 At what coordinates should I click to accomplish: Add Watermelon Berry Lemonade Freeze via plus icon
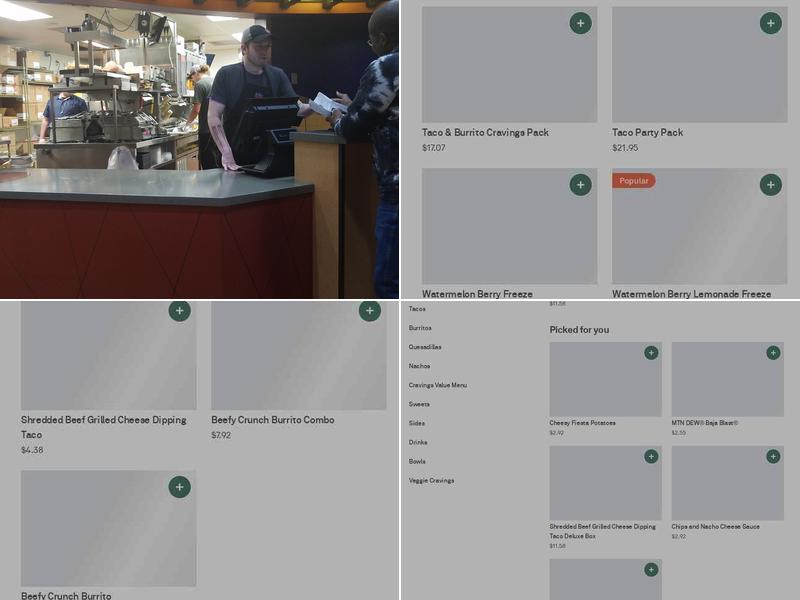click(770, 184)
